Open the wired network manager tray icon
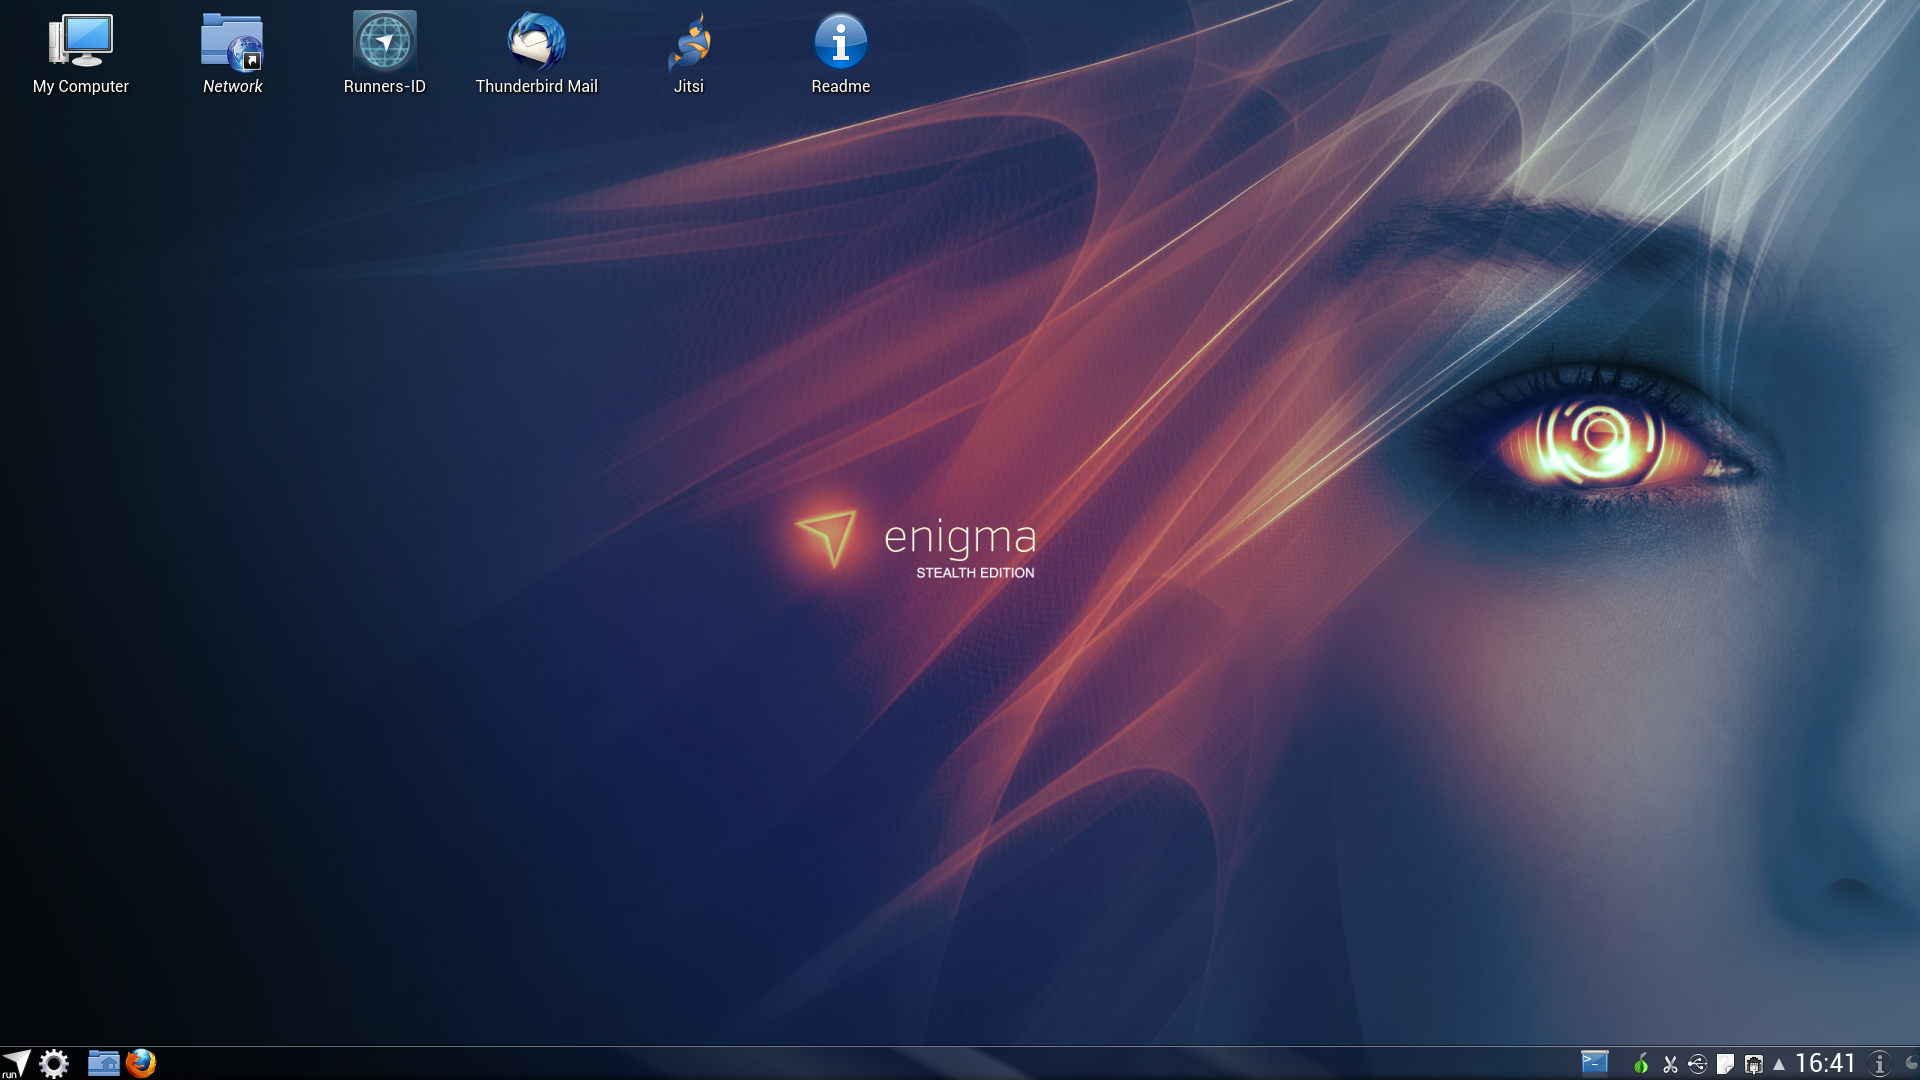1920x1080 pixels. (x=1754, y=1064)
